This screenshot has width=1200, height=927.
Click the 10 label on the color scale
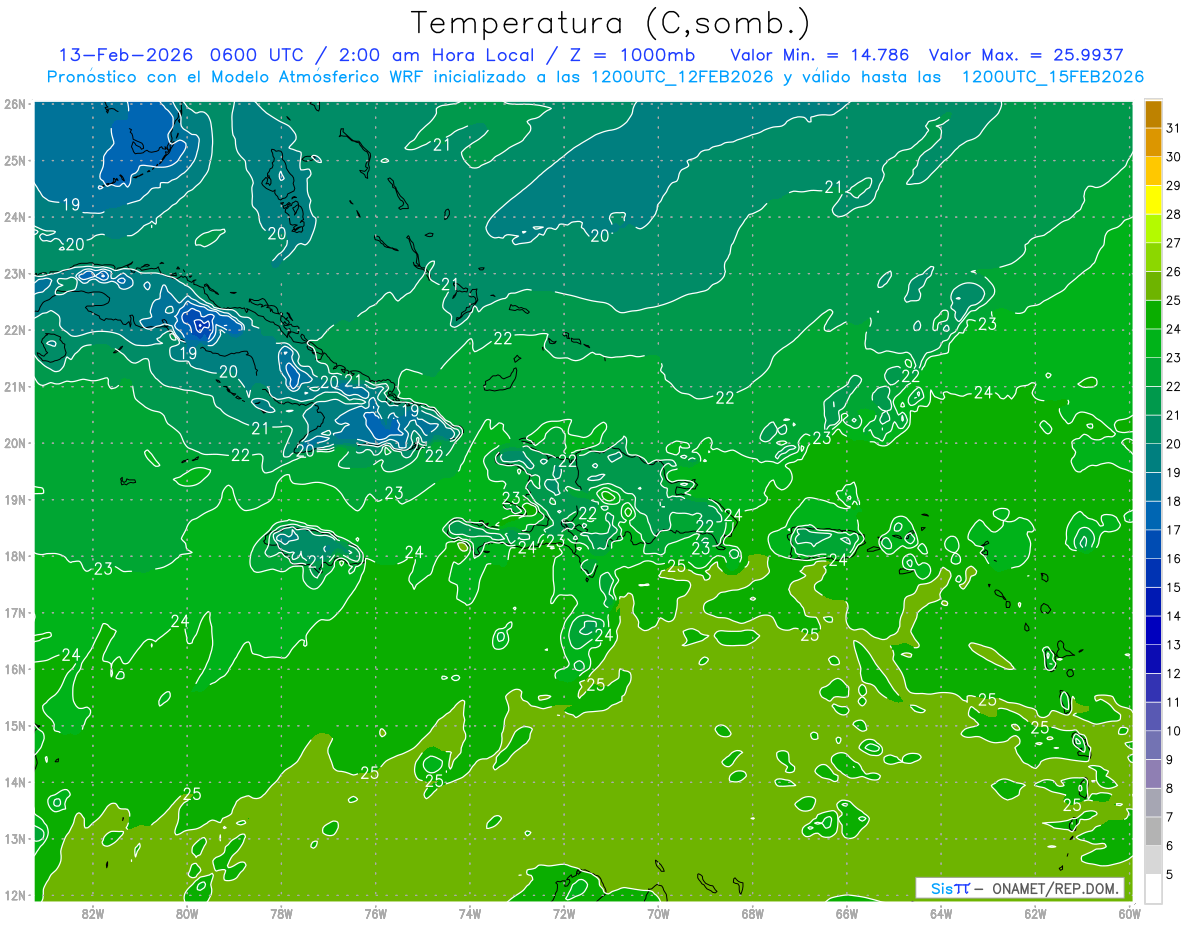click(x=1173, y=731)
